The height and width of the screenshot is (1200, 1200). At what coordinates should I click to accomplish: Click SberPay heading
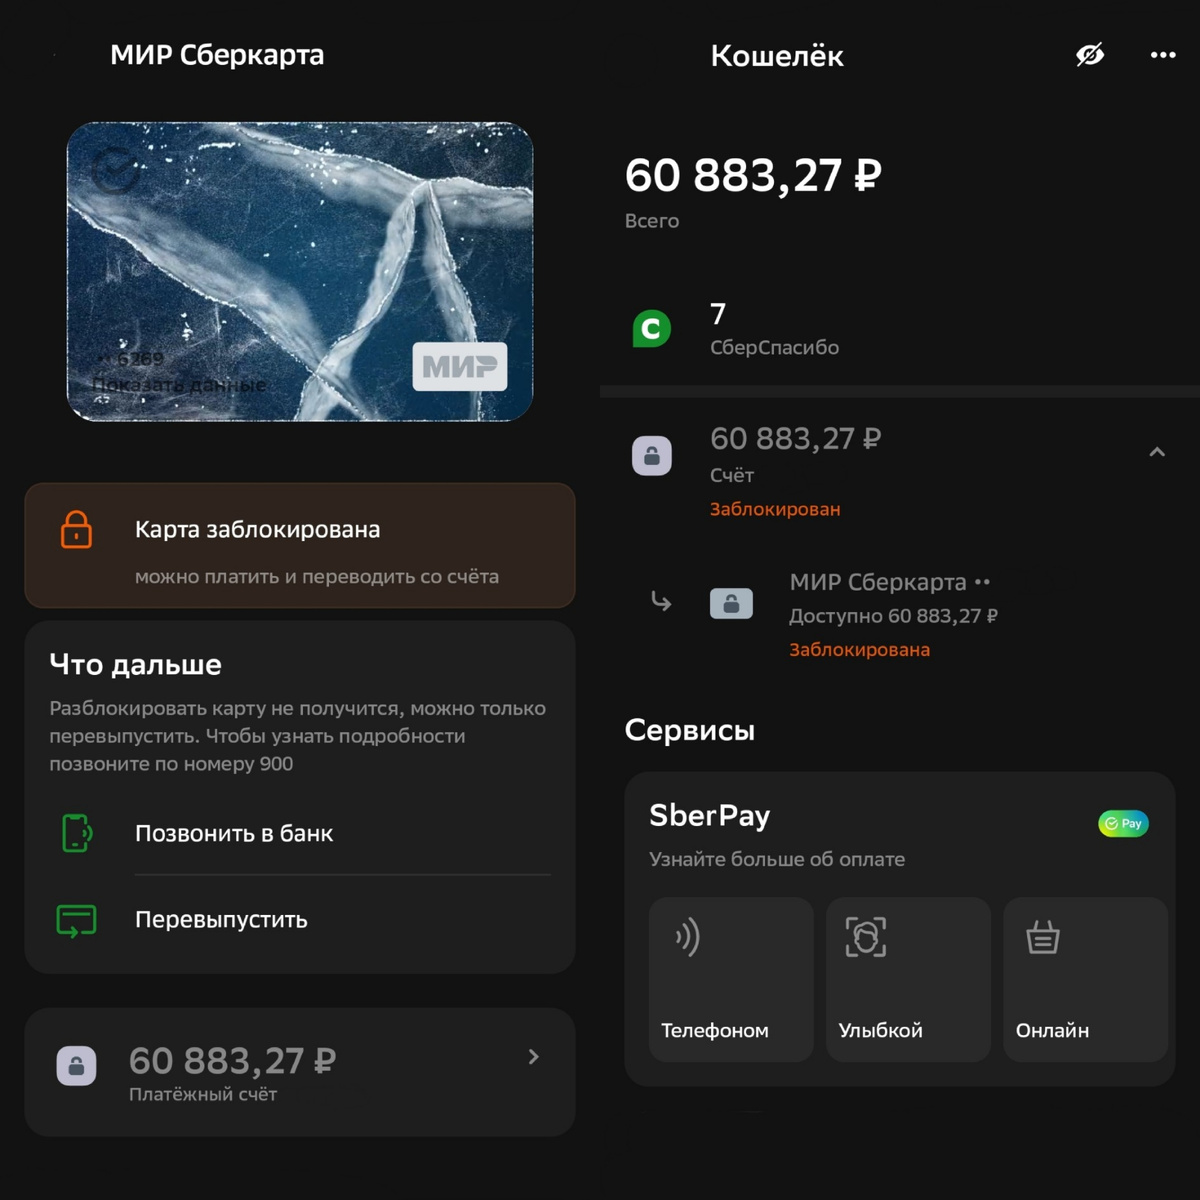point(710,816)
